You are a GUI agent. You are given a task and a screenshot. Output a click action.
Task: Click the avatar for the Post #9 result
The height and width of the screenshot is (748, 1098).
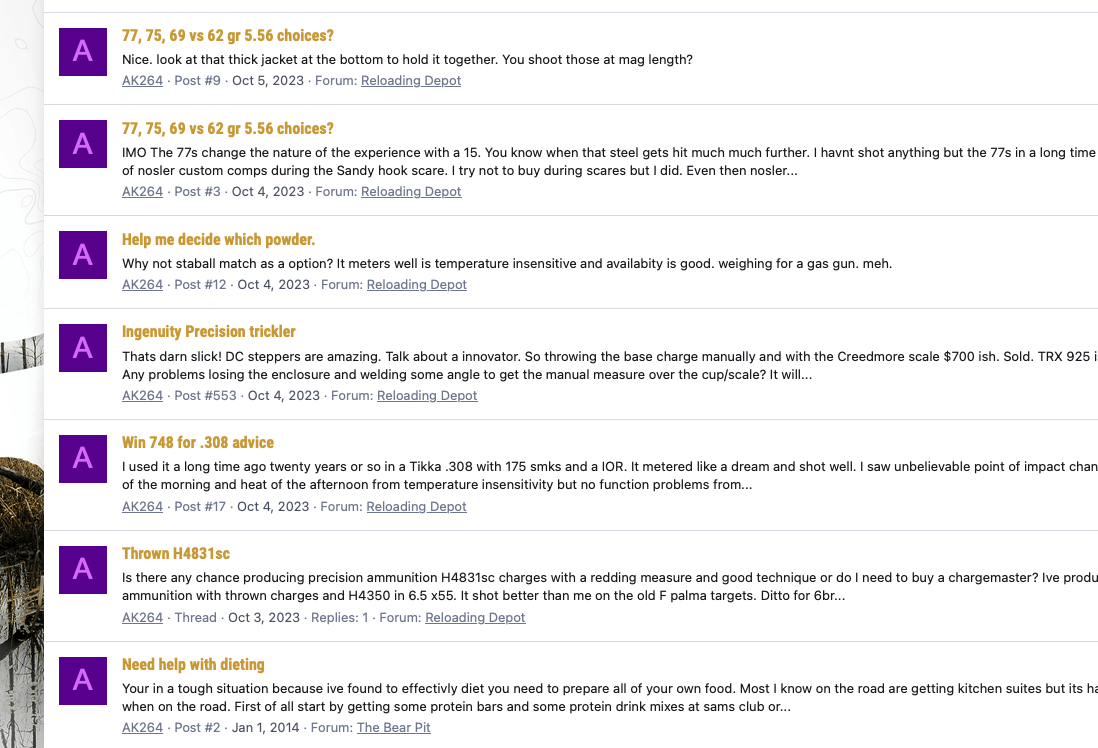[83, 51]
